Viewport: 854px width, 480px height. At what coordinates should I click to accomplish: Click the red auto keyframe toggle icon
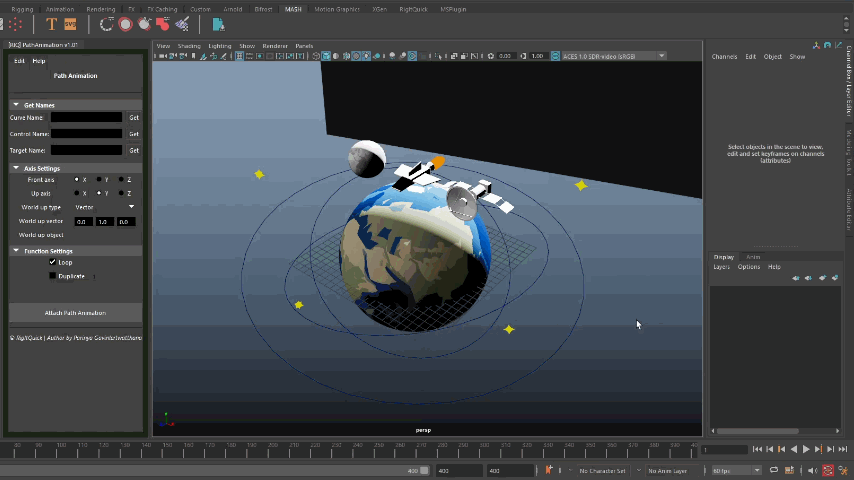828,471
